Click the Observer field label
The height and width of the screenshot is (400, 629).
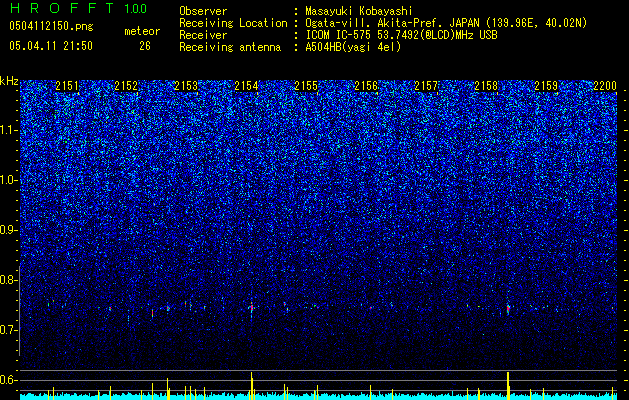point(203,11)
